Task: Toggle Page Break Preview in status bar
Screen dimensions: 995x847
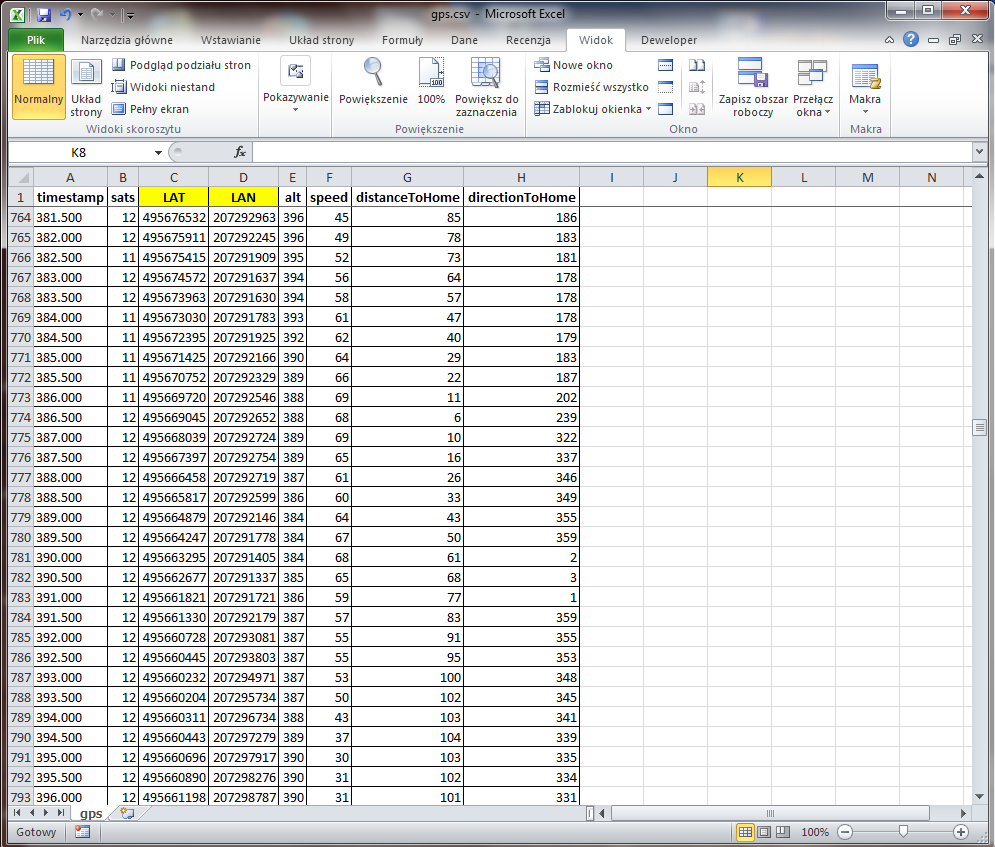Action: click(783, 832)
